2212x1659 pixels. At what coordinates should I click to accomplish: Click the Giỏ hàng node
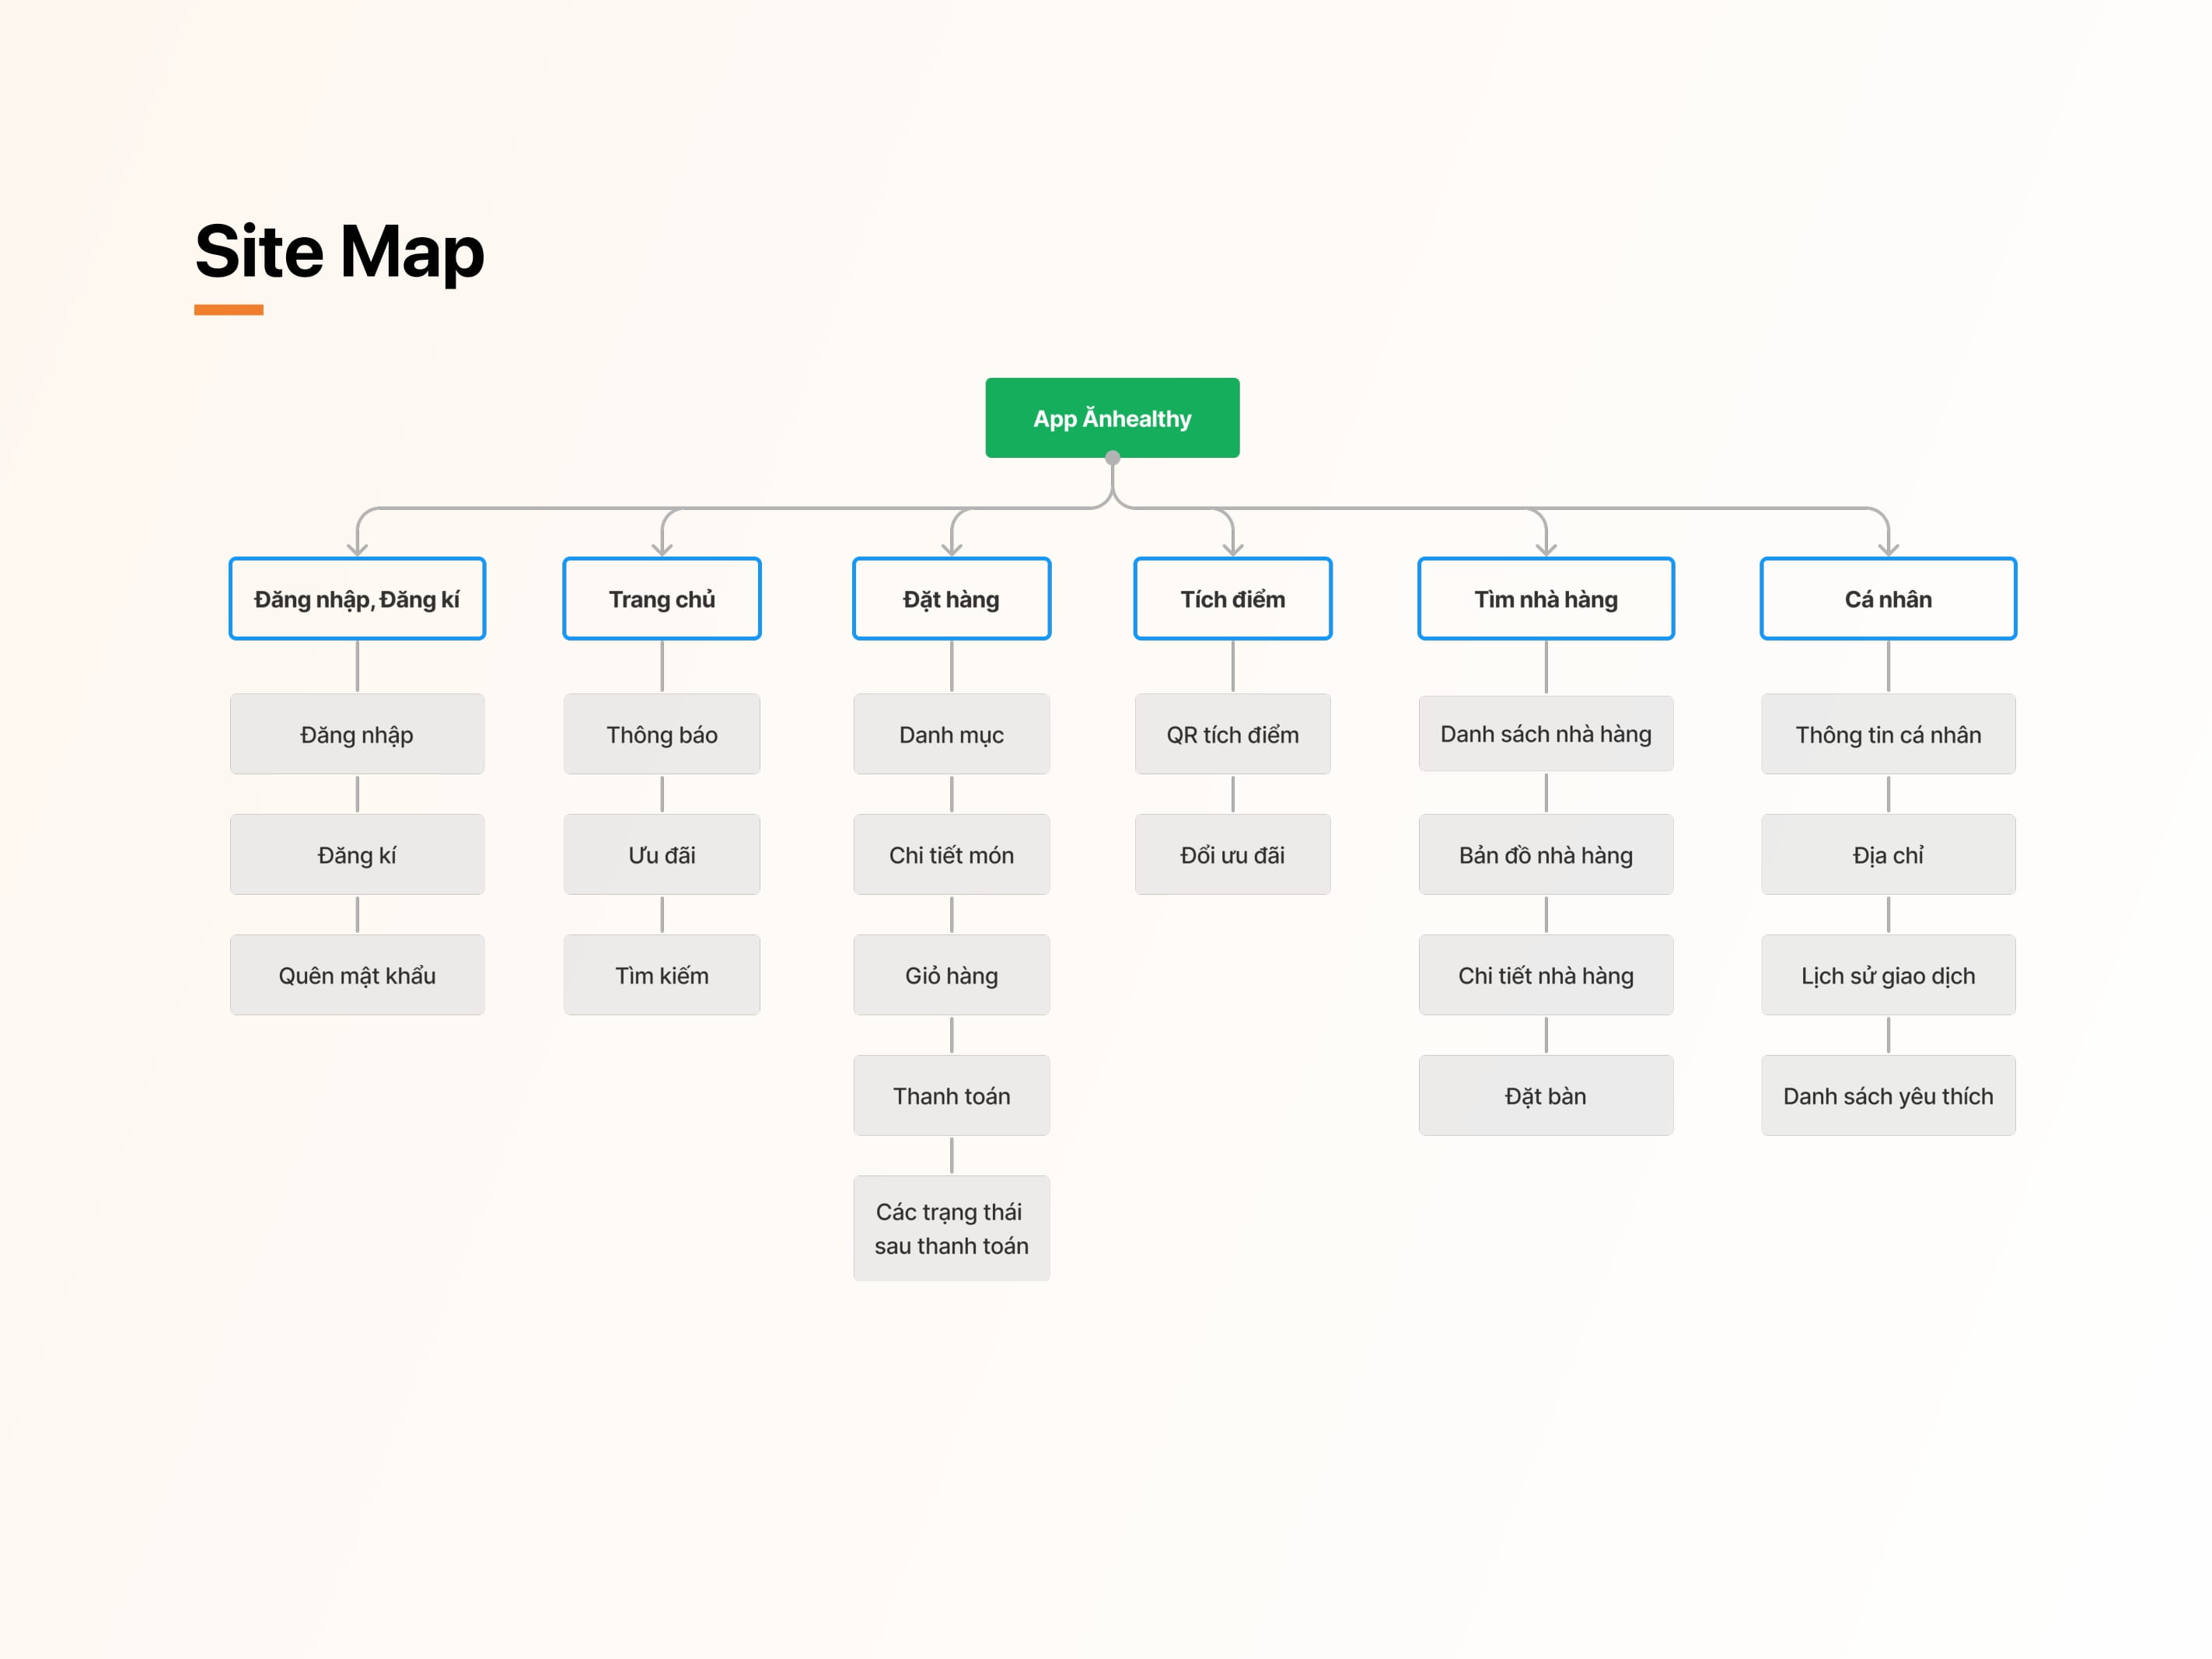[951, 975]
